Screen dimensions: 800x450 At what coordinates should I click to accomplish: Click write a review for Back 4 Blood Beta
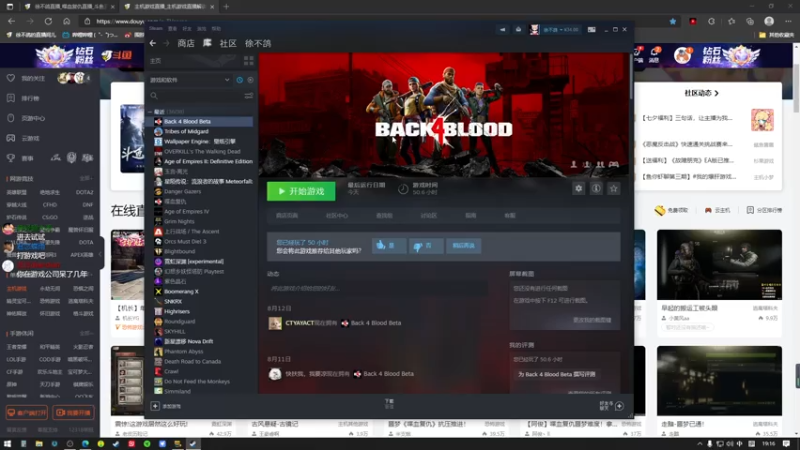557,374
